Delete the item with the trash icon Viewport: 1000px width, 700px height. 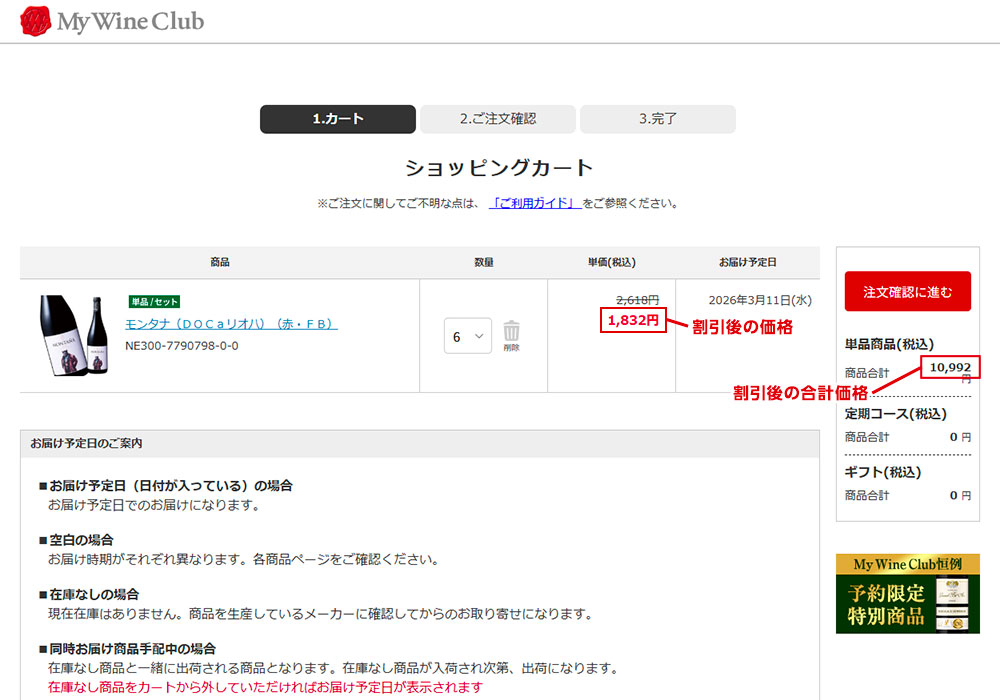pos(511,334)
